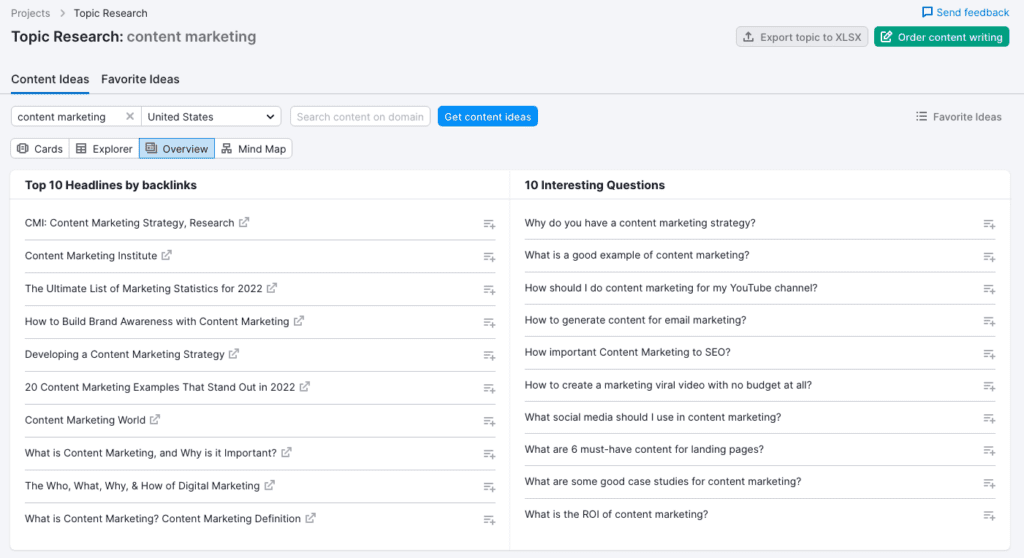Open external link for Content Marketing Institute
This screenshot has height=558, width=1024.
[x=167, y=255]
